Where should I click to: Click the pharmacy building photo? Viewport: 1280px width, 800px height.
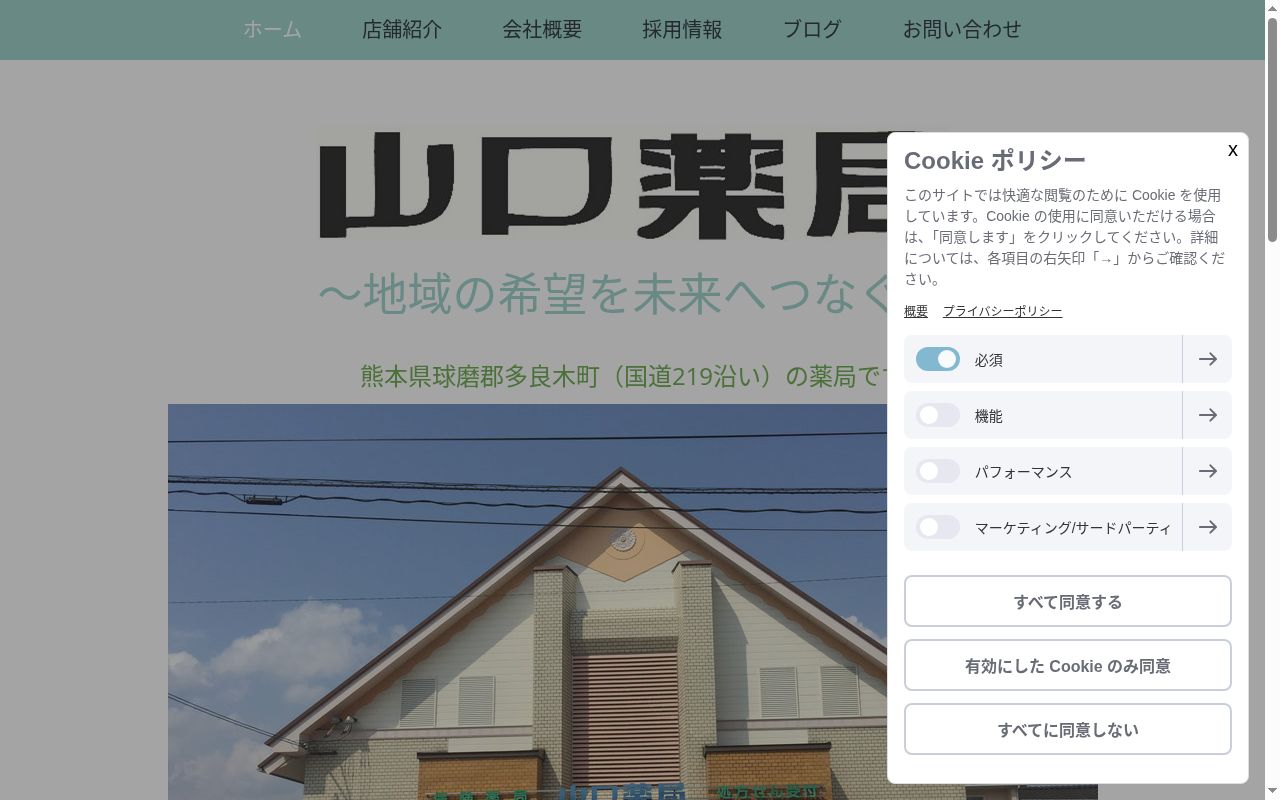click(x=527, y=602)
